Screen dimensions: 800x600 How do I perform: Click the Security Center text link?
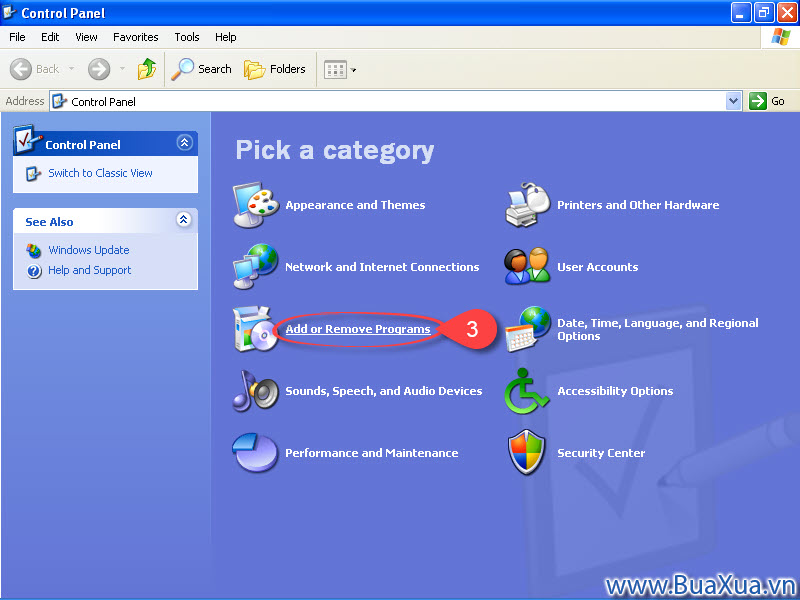(x=601, y=453)
